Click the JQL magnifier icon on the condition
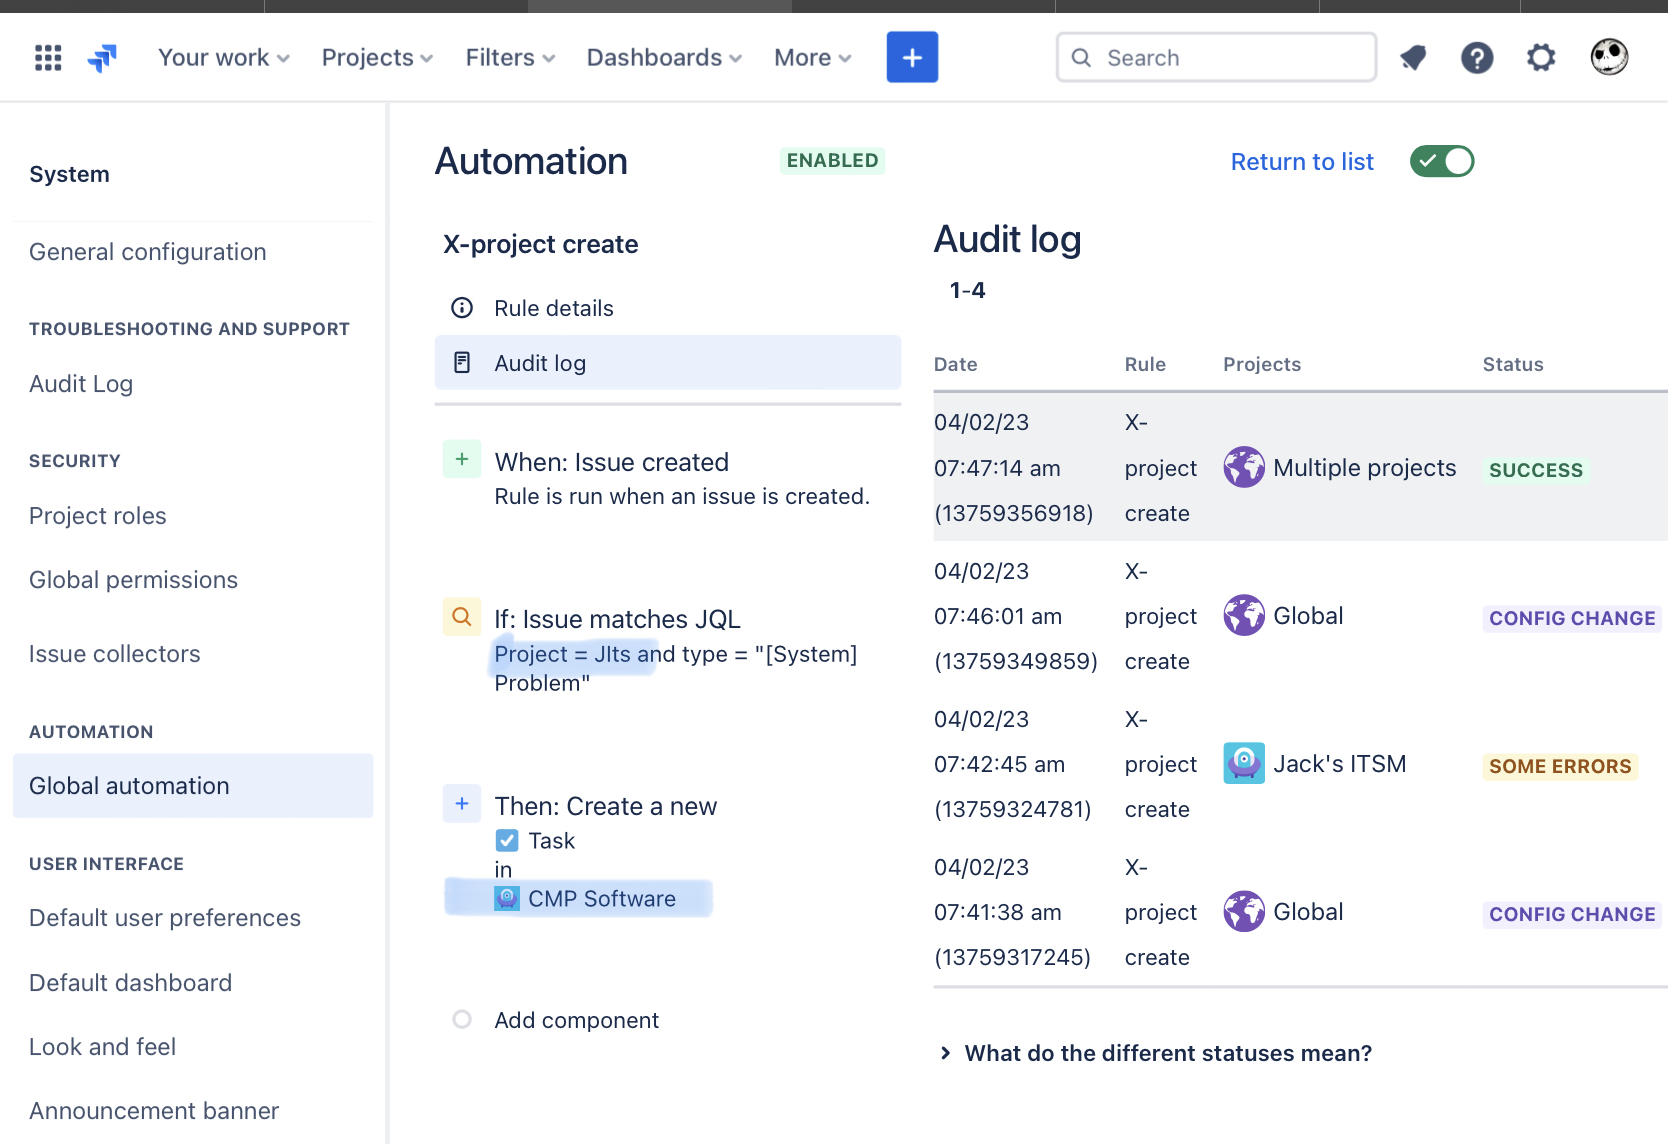This screenshot has width=1668, height=1144. [x=461, y=617]
